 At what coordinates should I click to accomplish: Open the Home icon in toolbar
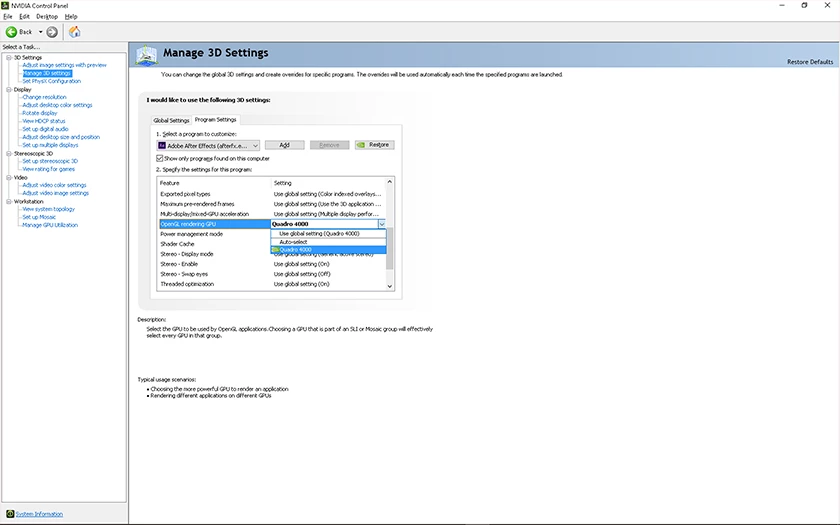[74, 32]
